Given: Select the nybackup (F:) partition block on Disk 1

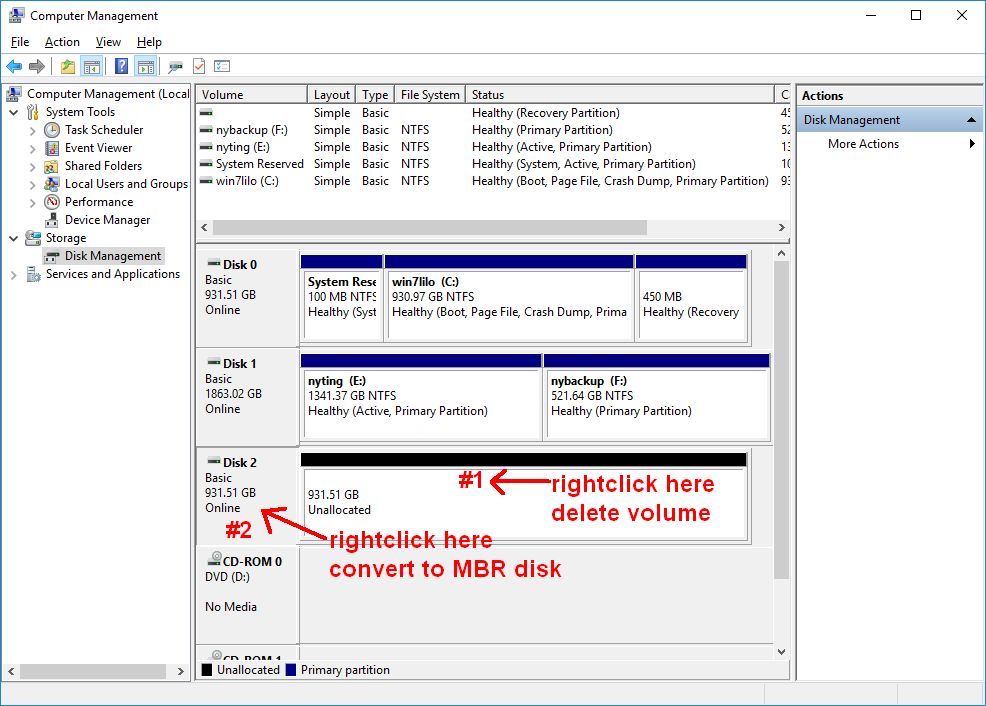Looking at the screenshot, I should [x=657, y=397].
